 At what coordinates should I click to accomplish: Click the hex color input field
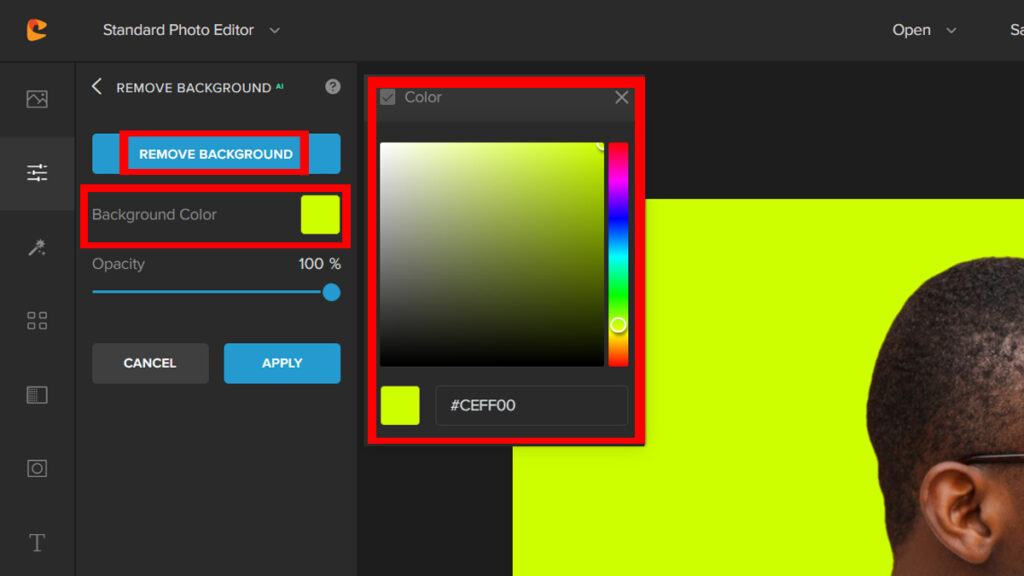point(531,406)
